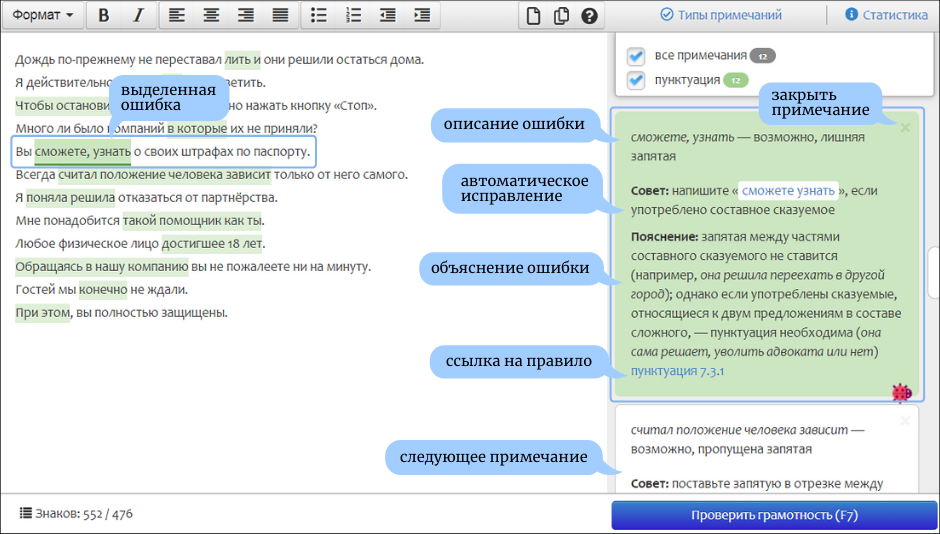Click highlighted При этом fragment
940x534 pixels.
pos(43,313)
